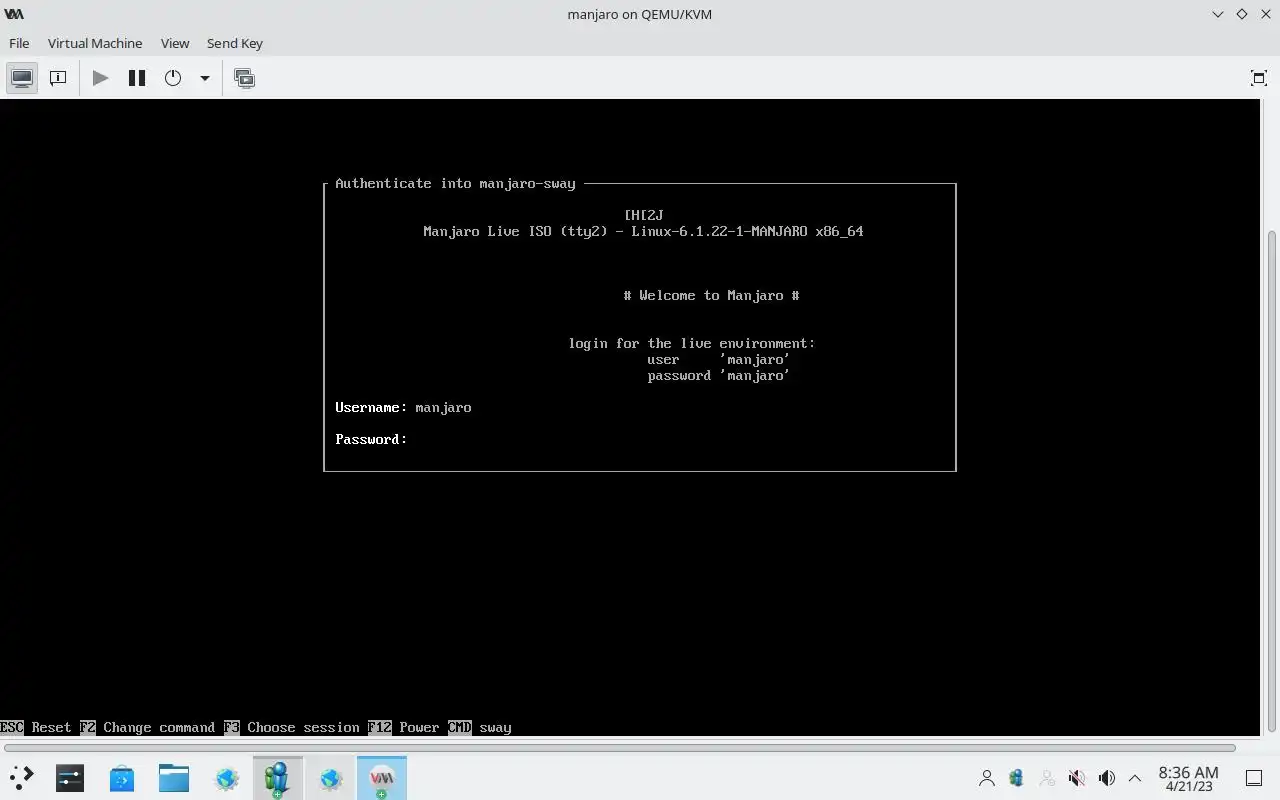The image size is (1280, 800).
Task: Open System Settings from the taskbar
Action: (x=70, y=778)
